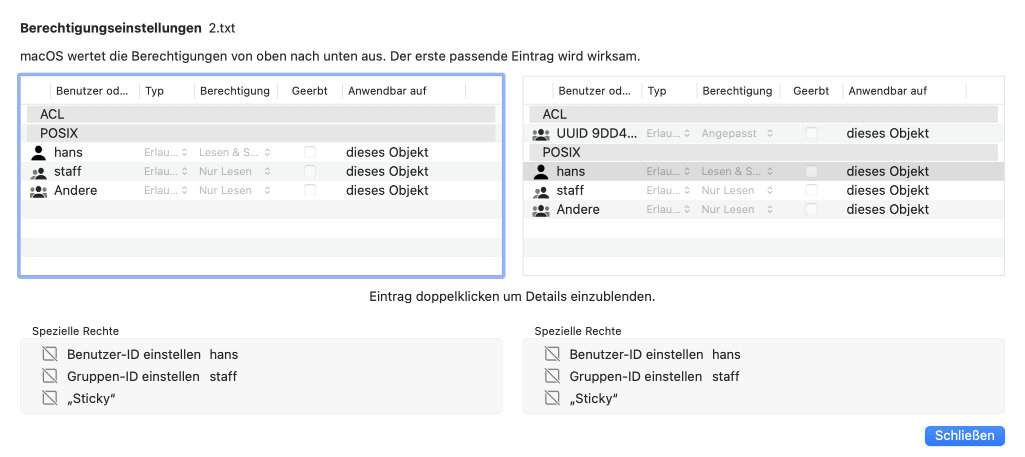
Task: Click the POSIX group row in right table
Action: click(x=764, y=152)
